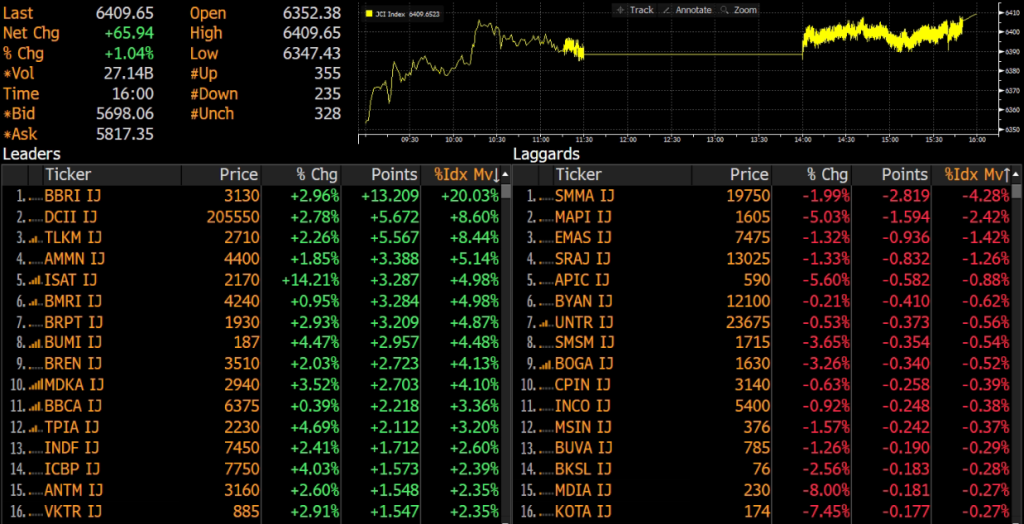Click the #Down count 235
The height and width of the screenshot is (524, 1024).
(327, 94)
